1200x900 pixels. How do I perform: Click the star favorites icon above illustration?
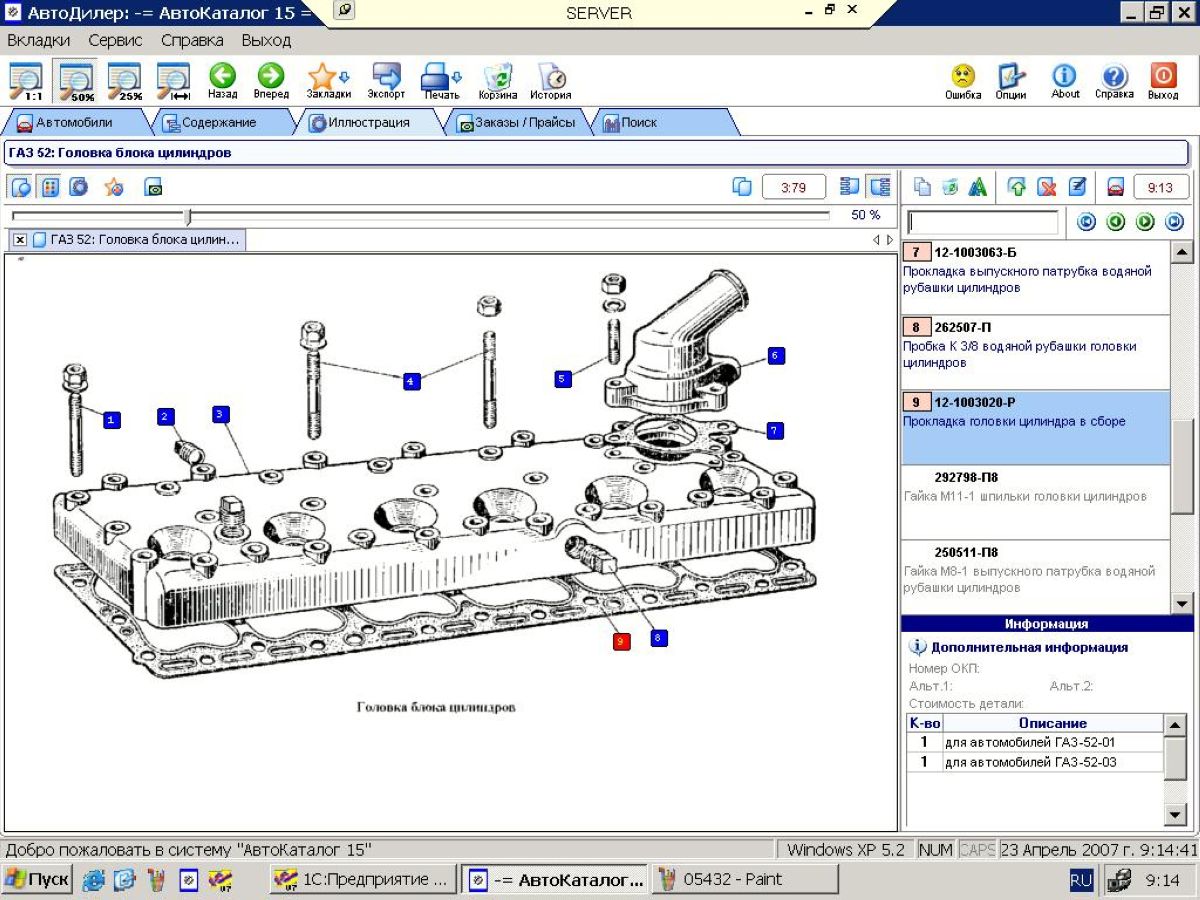[x=114, y=187]
